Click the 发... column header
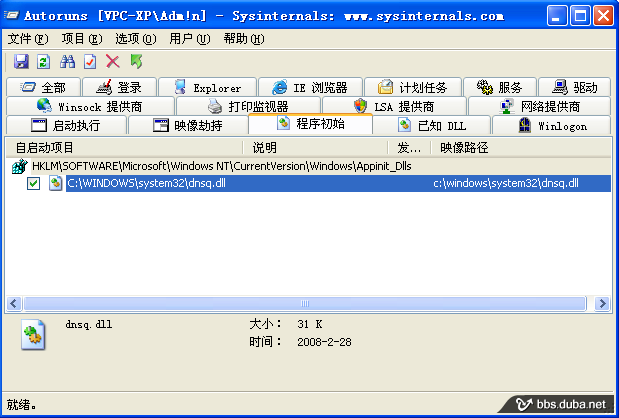The image size is (619, 418). coord(409,148)
